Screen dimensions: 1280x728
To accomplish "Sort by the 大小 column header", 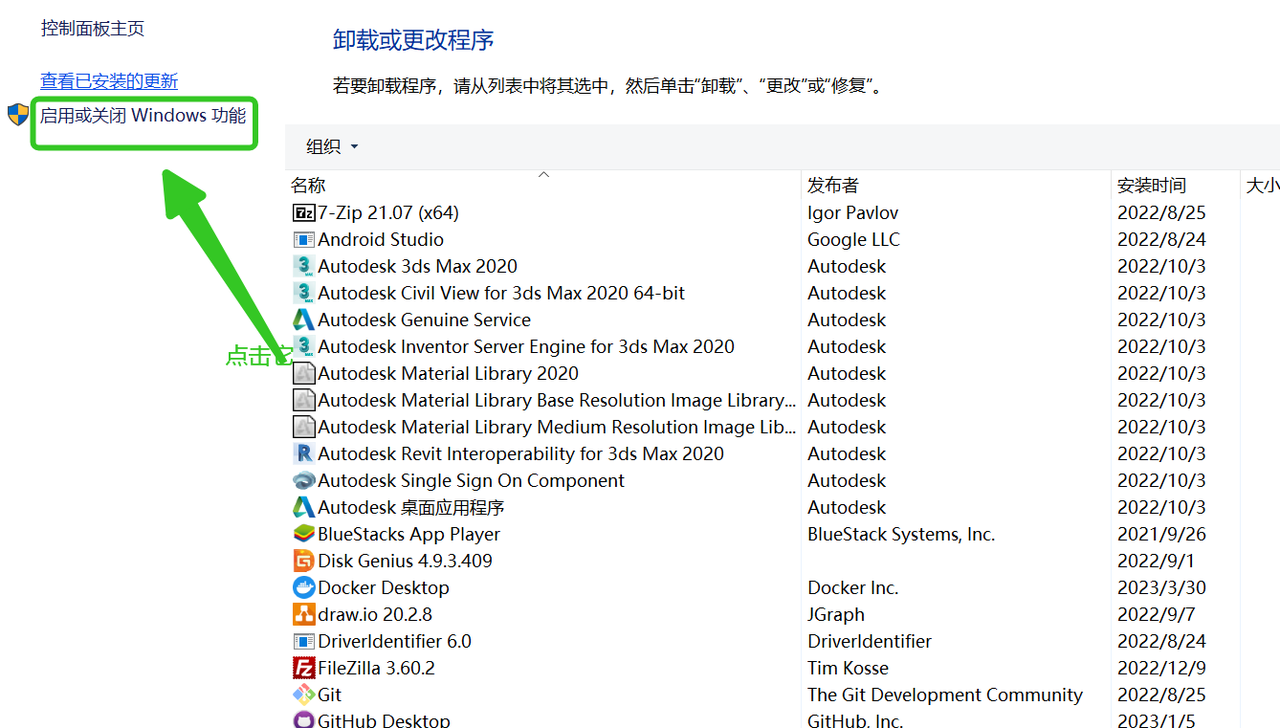I will (x=1262, y=185).
